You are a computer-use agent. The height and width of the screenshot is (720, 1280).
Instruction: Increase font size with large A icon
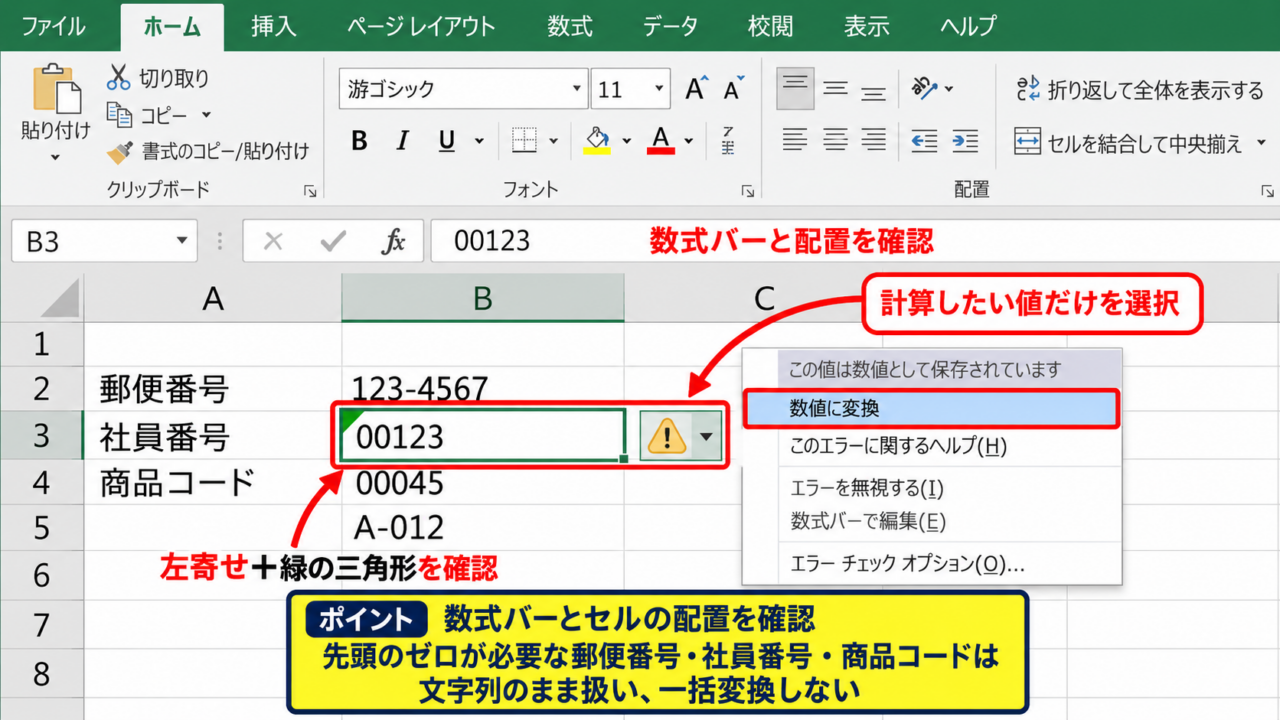coord(697,89)
